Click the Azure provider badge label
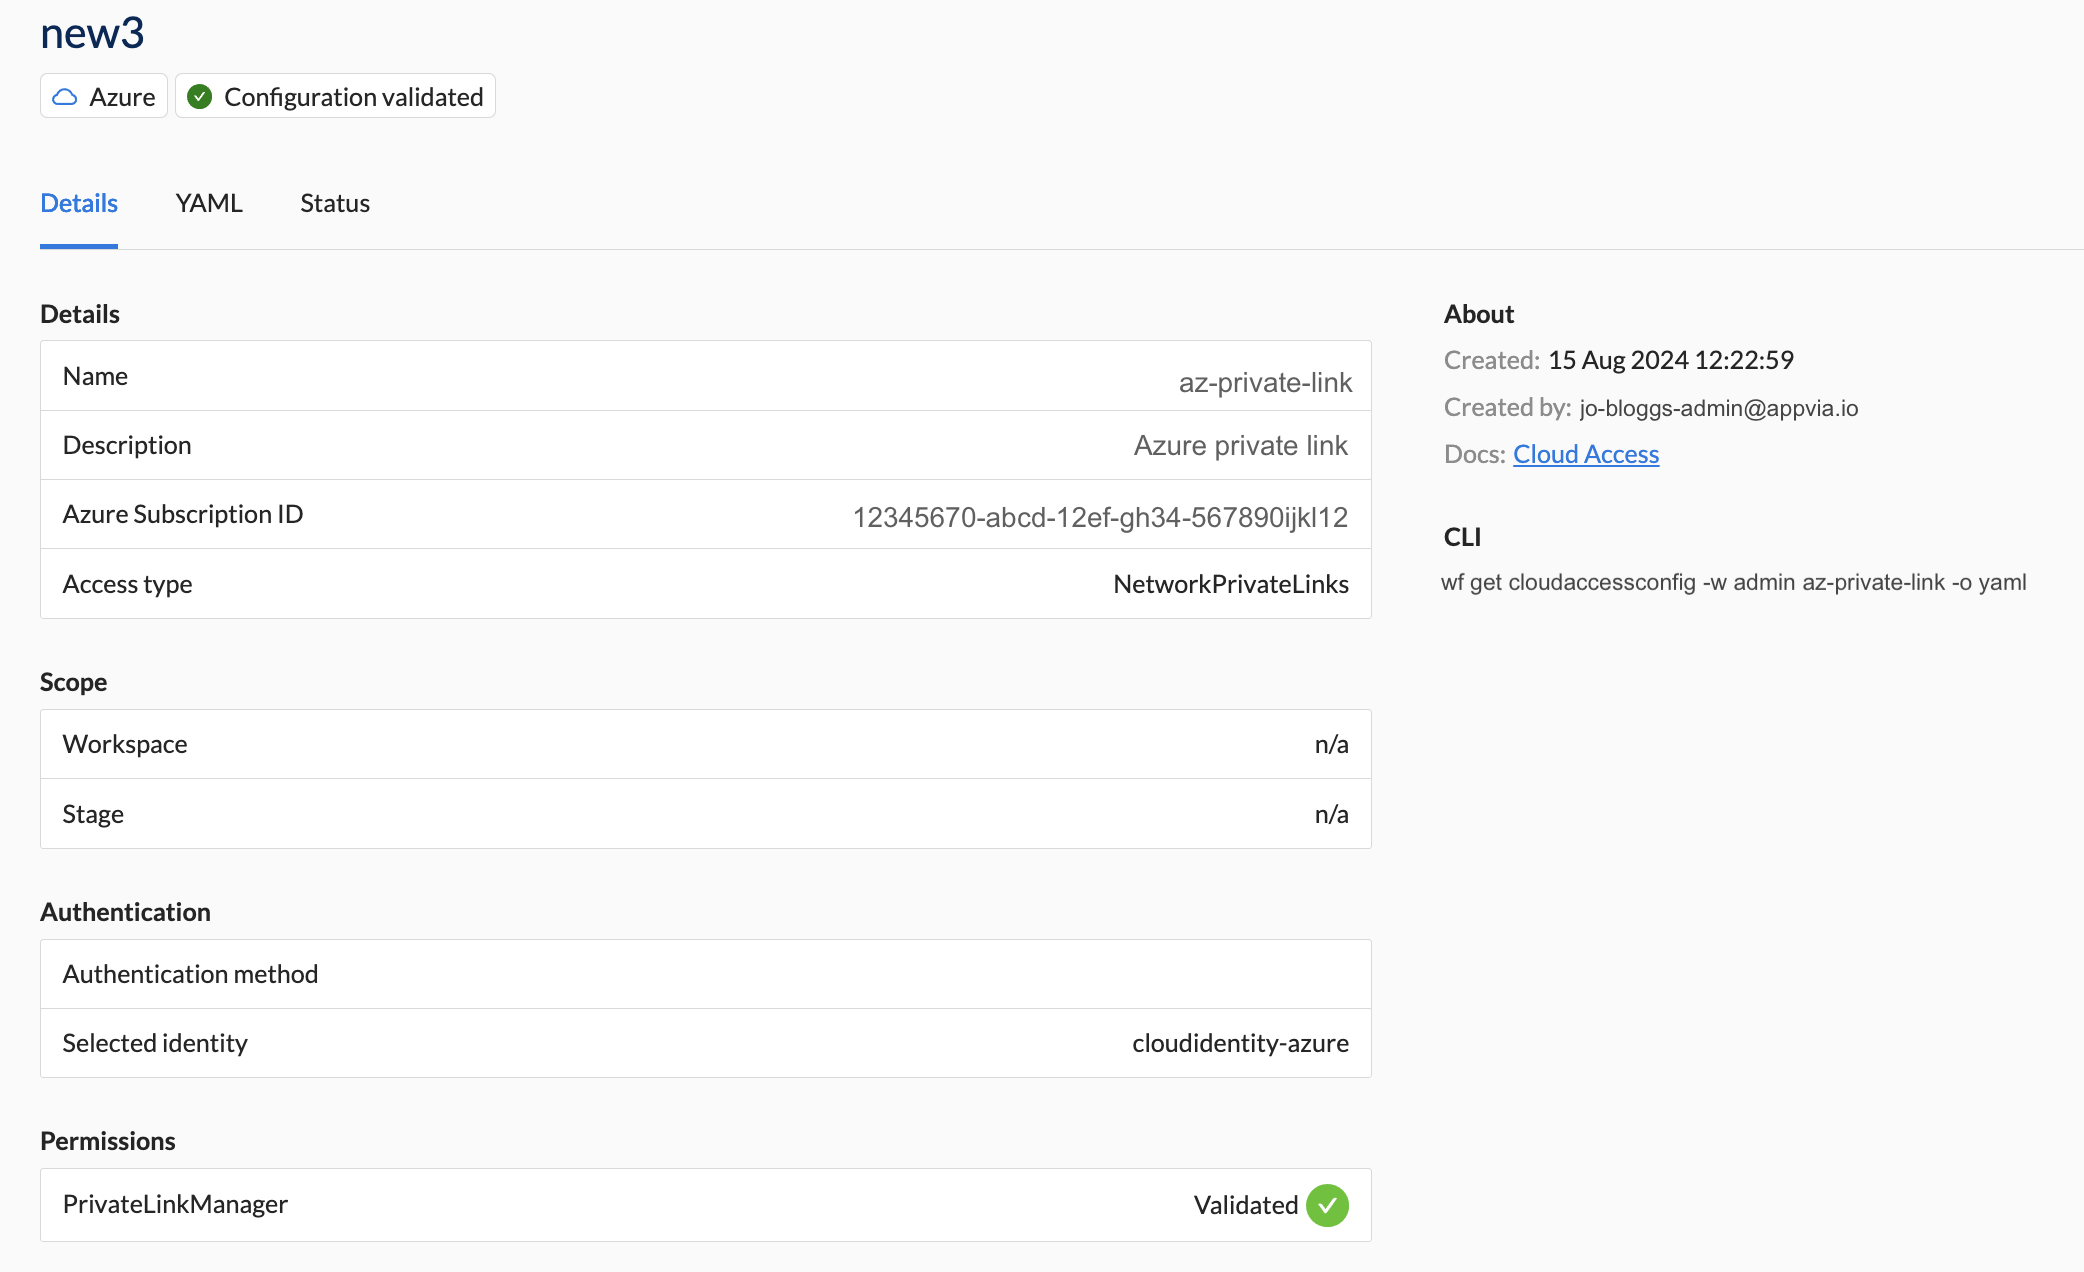Image resolution: width=2084 pixels, height=1272 pixels. pyautogui.click(x=122, y=97)
